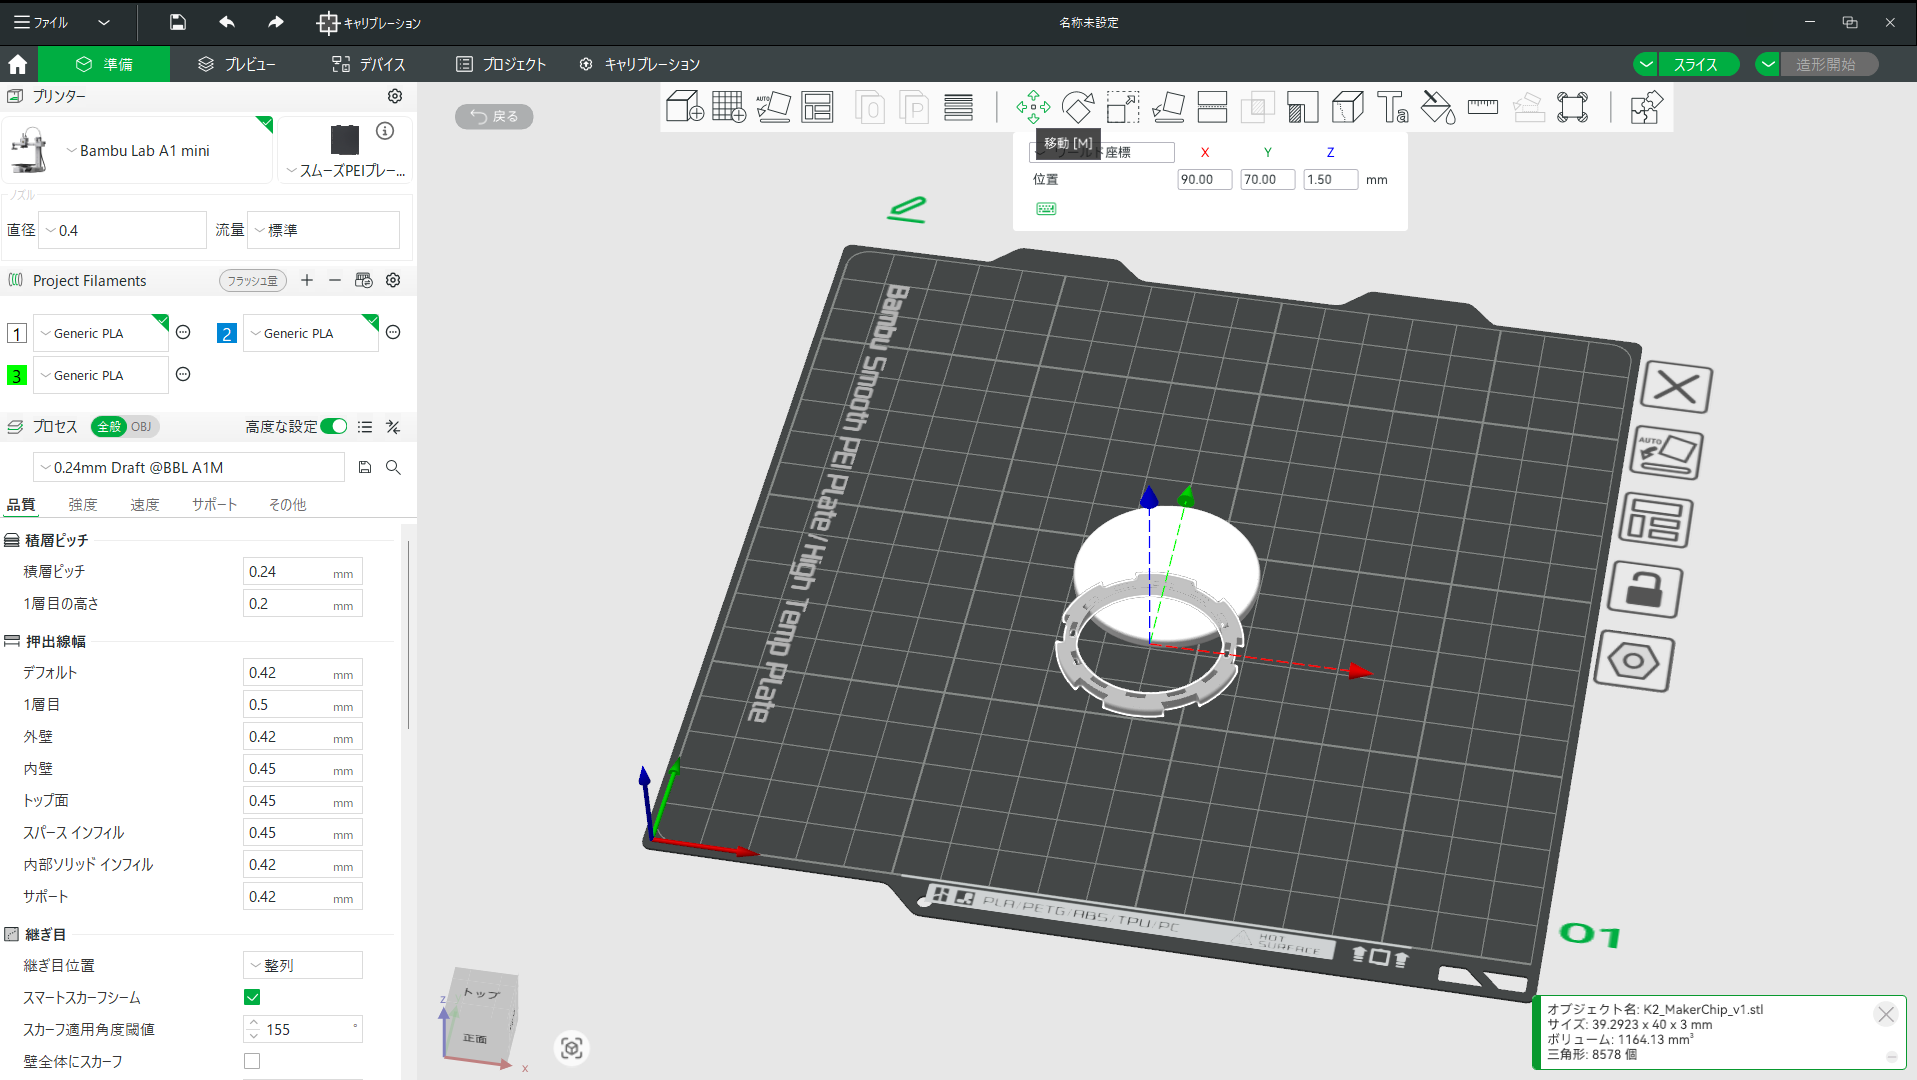The width and height of the screenshot is (1917, 1080).
Task: Switch to the デバイス tab
Action: click(369, 64)
